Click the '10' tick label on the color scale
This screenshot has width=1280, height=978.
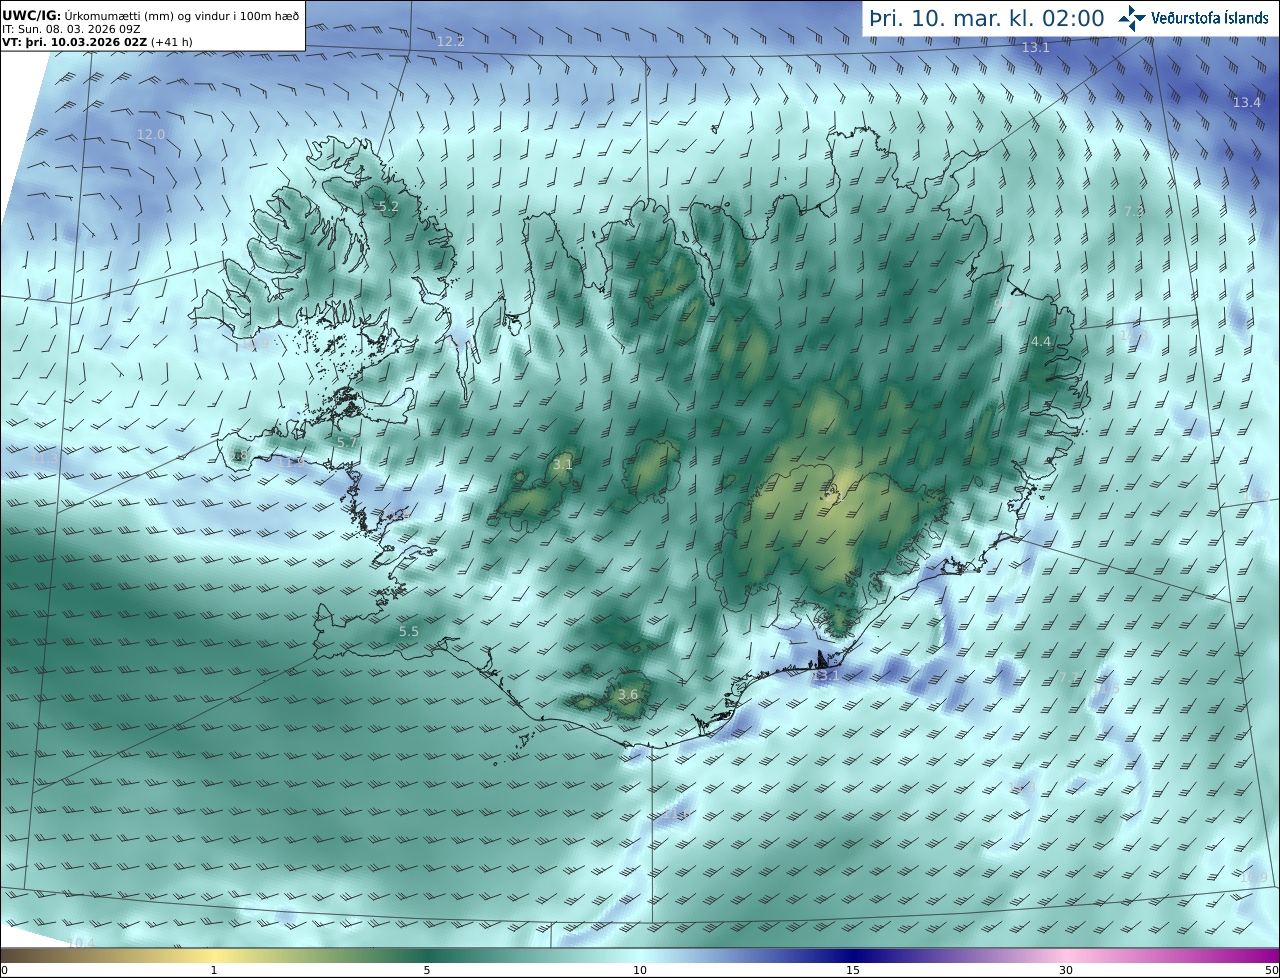[640, 970]
